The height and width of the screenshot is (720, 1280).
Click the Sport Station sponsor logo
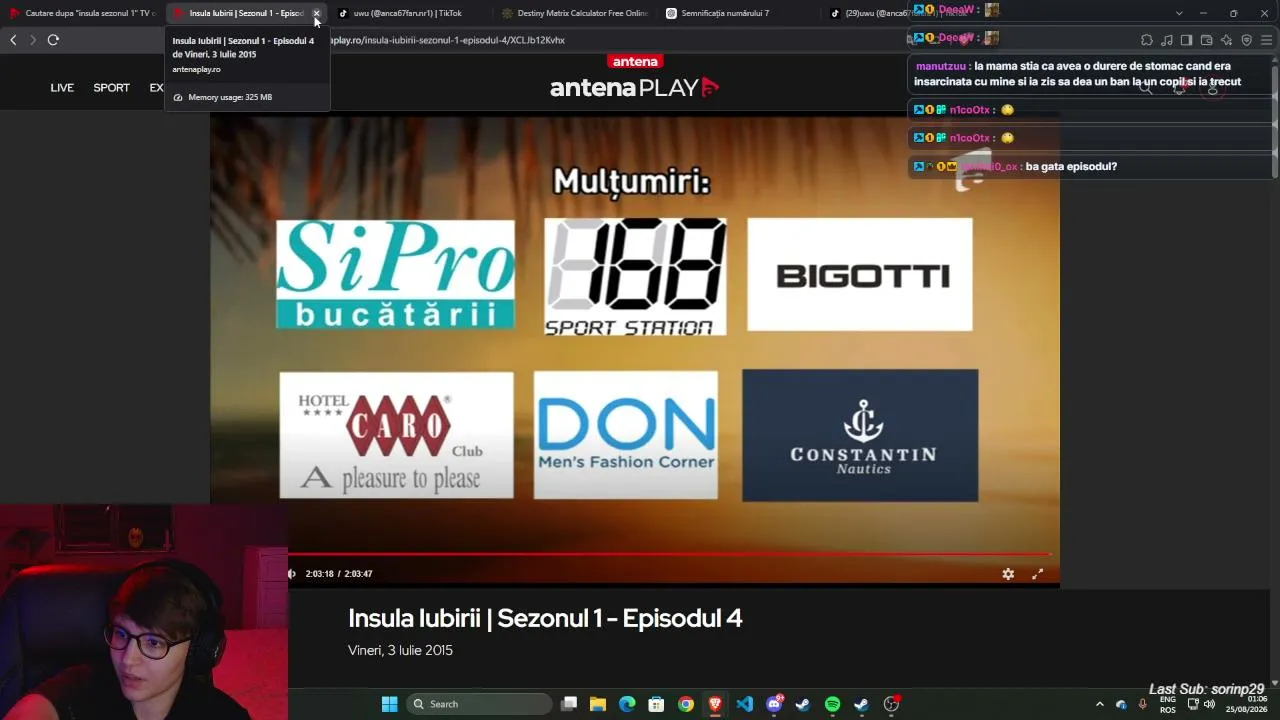click(635, 276)
